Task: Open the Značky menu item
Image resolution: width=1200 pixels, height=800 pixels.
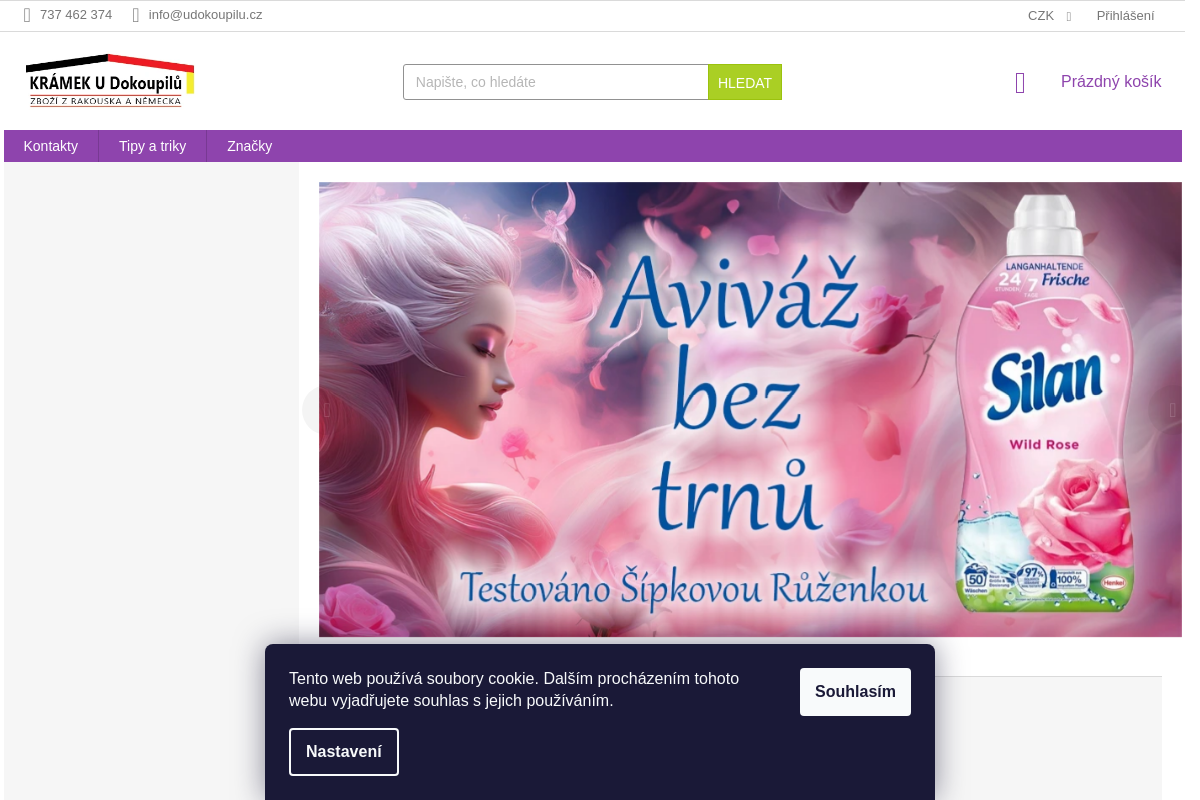Action: pos(249,146)
